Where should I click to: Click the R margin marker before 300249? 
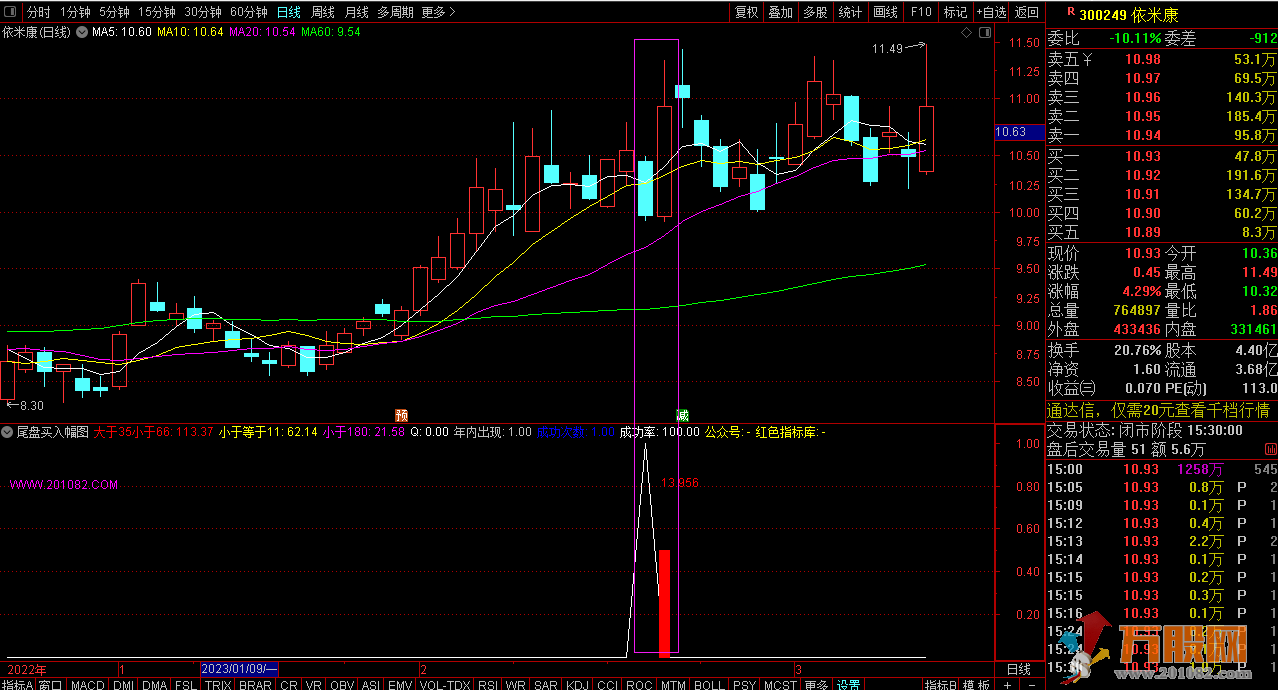pos(1072,13)
